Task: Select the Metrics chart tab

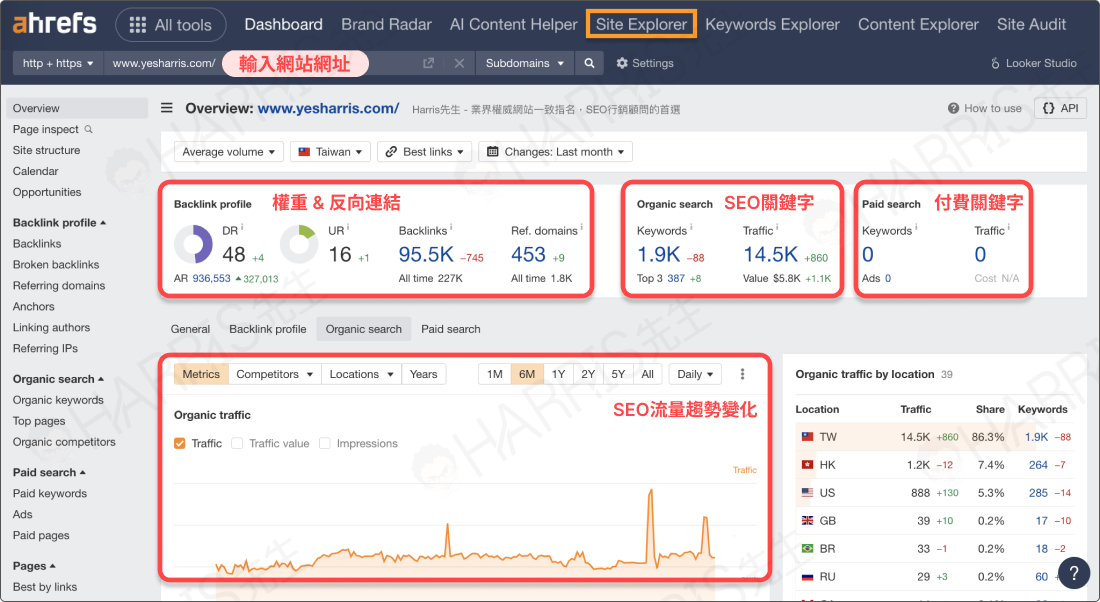Action: [201, 374]
